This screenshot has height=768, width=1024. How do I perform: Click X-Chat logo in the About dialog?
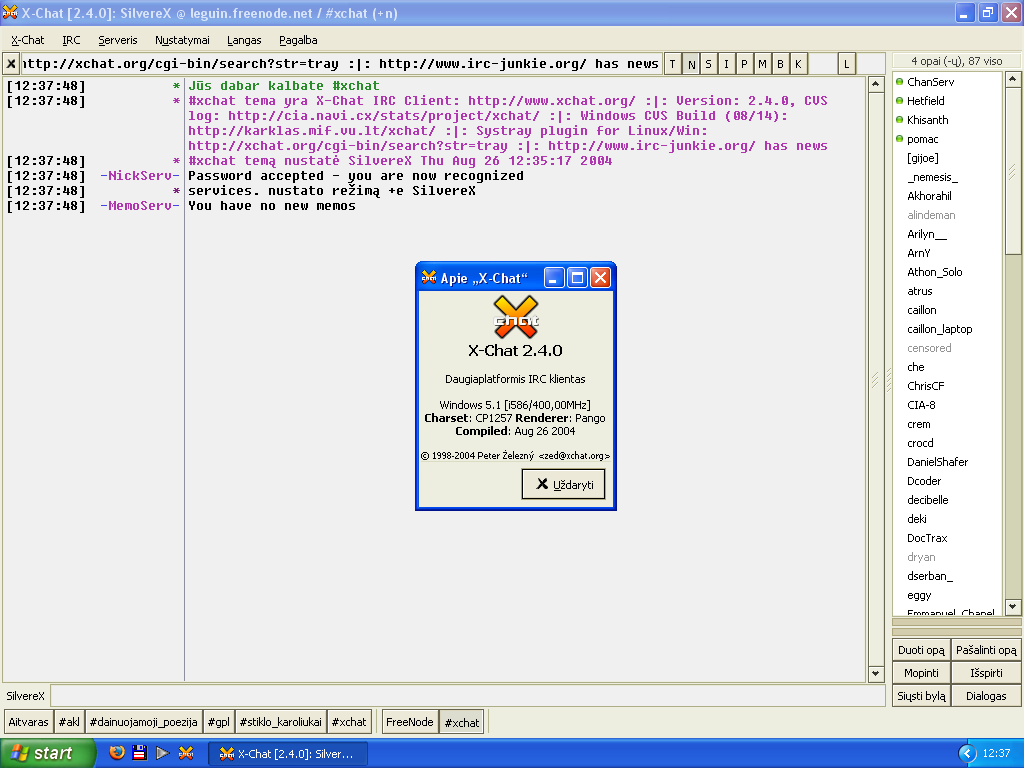coord(516,317)
